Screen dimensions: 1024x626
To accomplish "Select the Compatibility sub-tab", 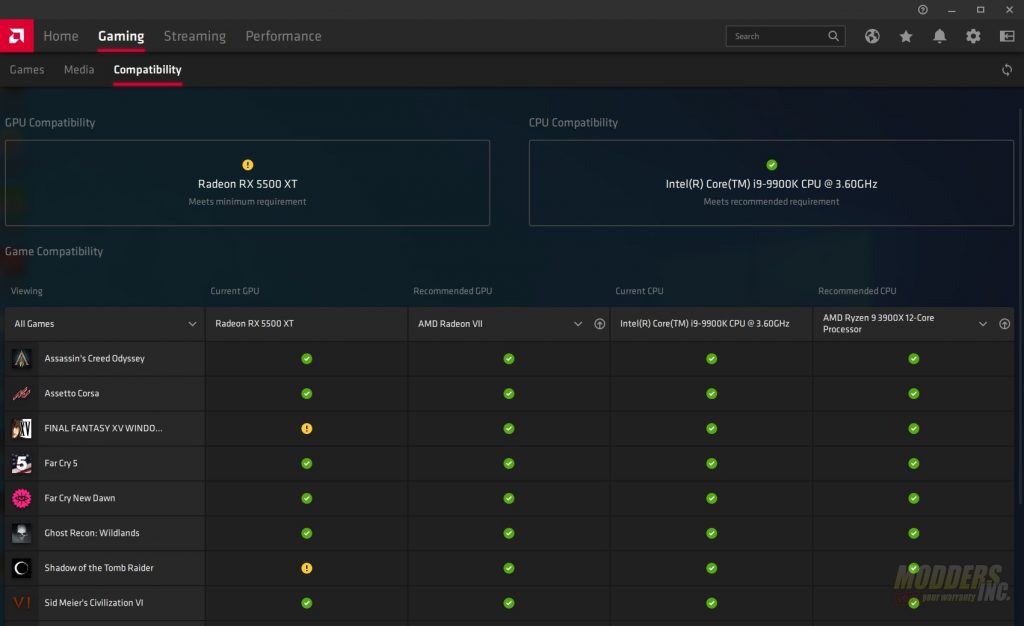I will [x=148, y=69].
